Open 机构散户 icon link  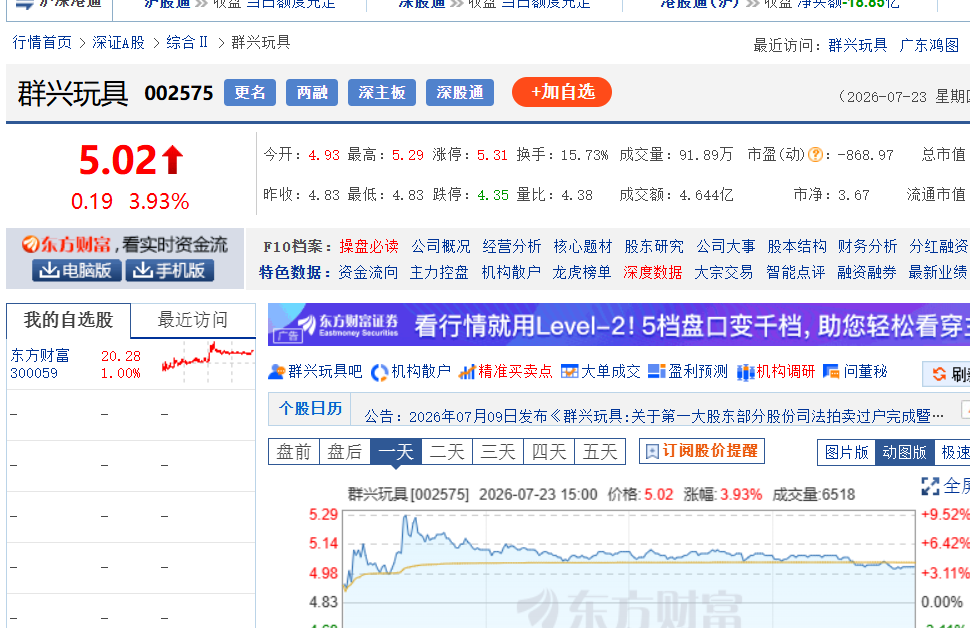click(x=410, y=371)
